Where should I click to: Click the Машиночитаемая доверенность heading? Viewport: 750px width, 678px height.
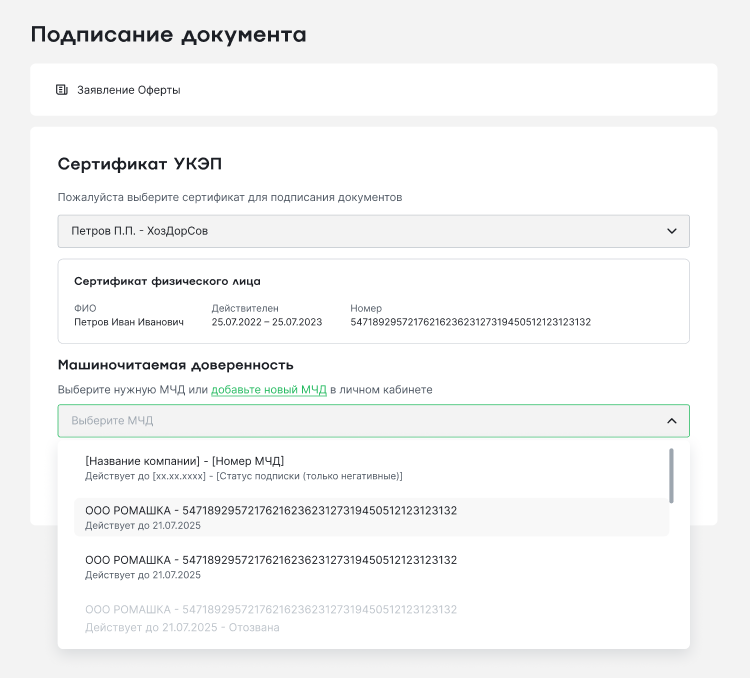click(x=175, y=365)
